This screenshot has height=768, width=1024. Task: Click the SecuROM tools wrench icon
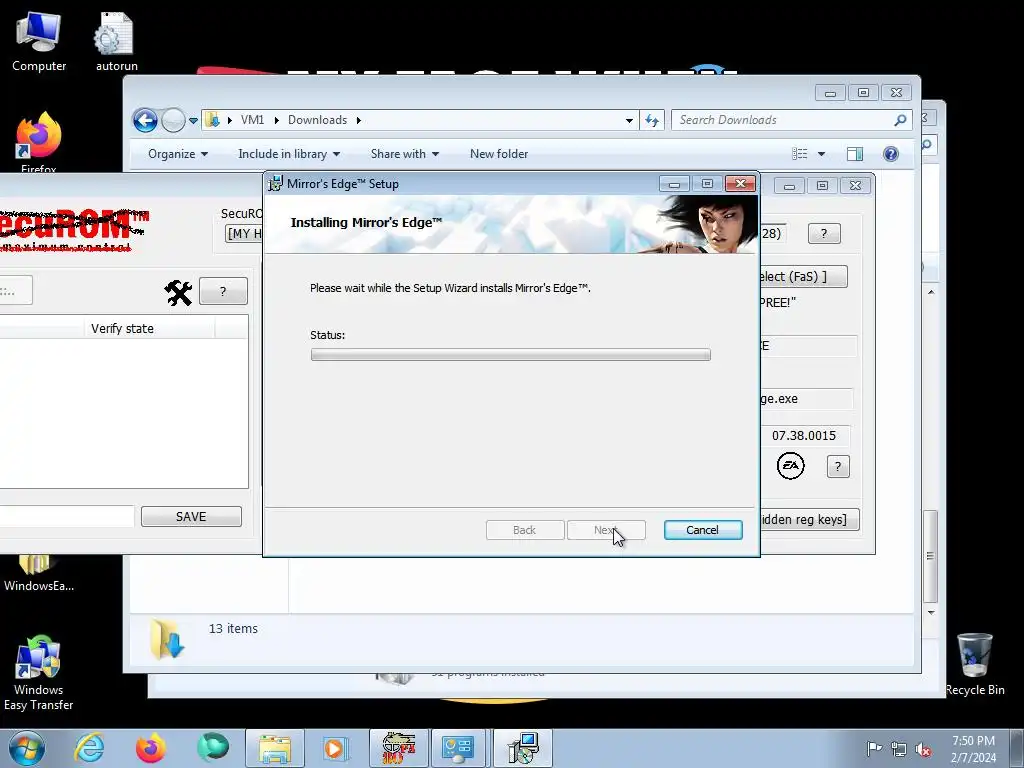(178, 292)
